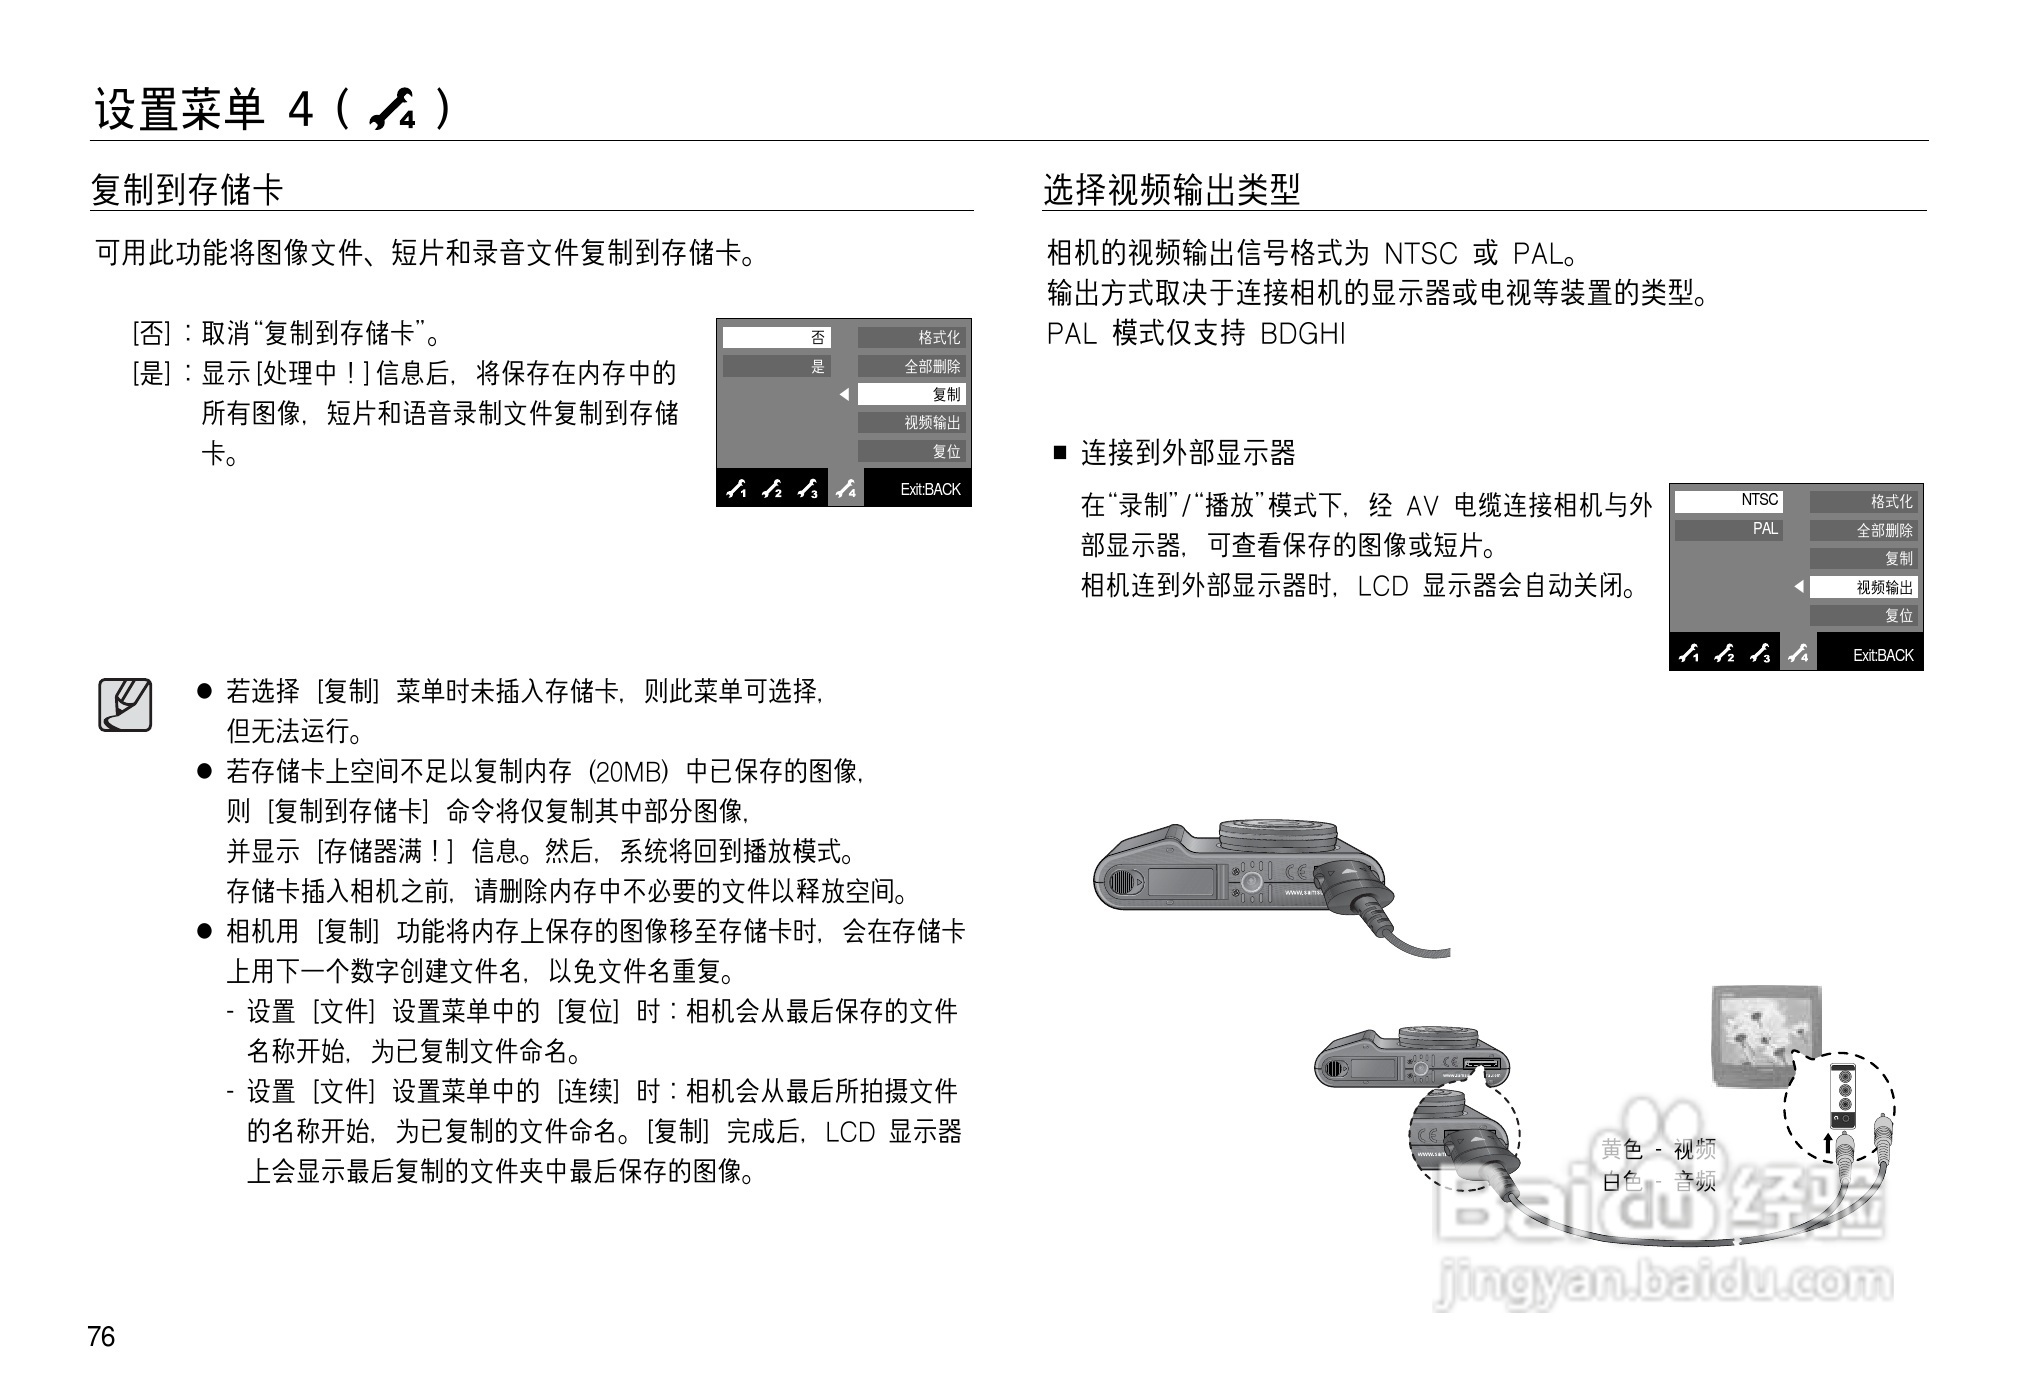Select PAL video output option

pos(1765,529)
